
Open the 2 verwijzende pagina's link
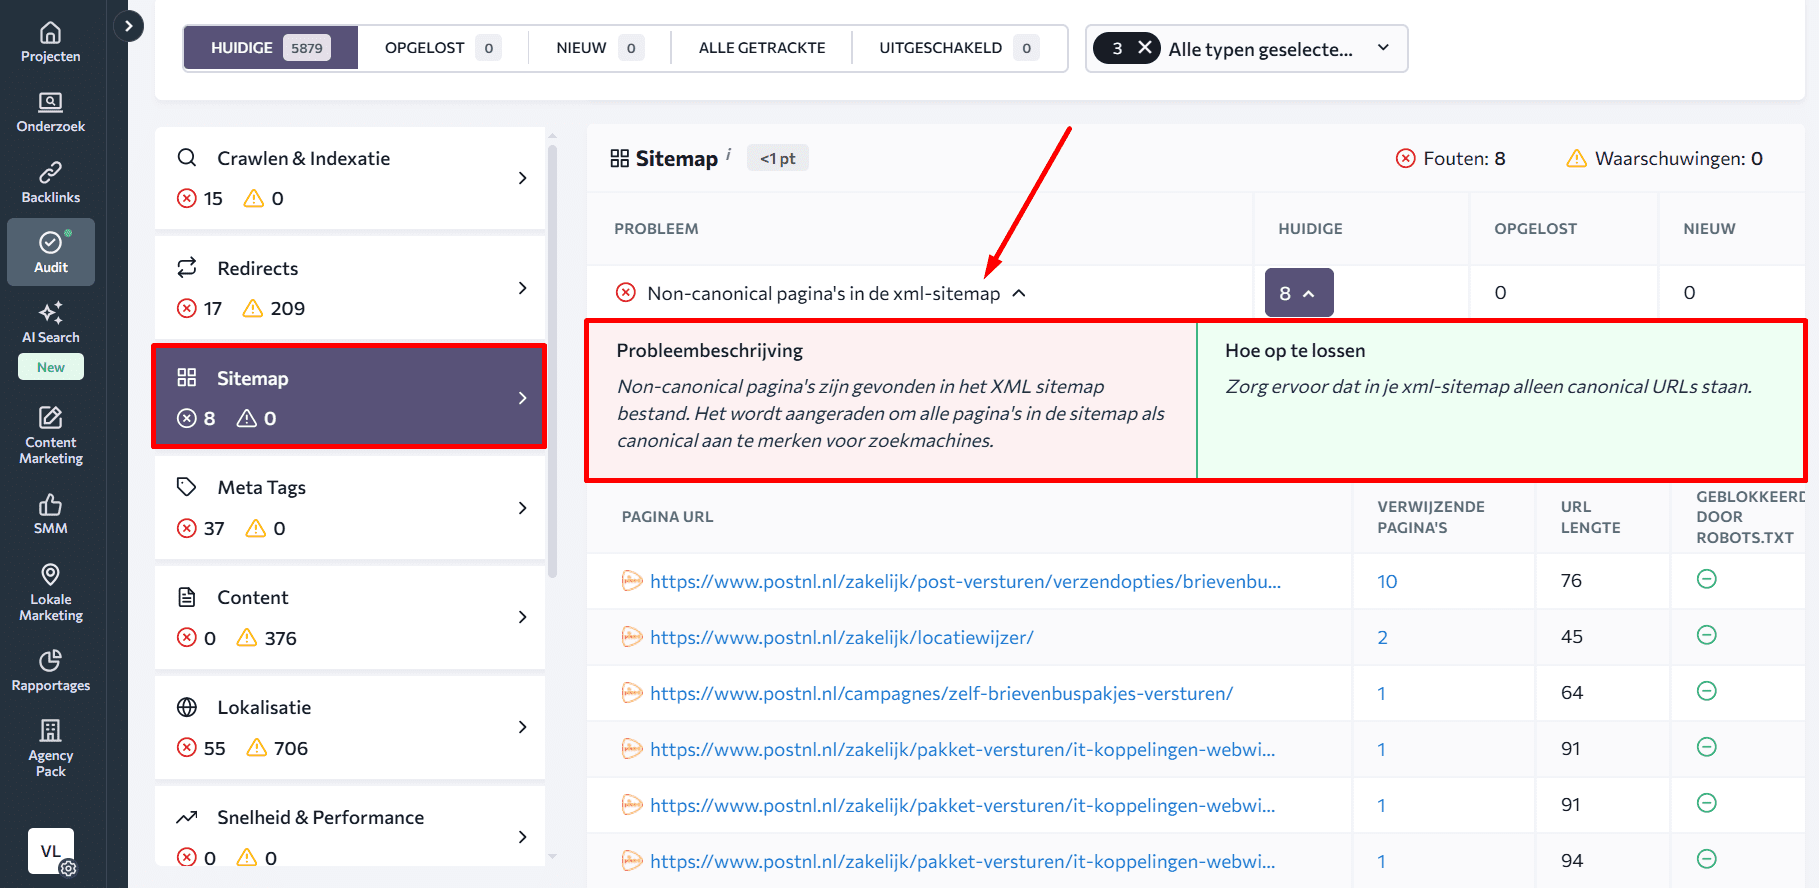[1382, 637]
